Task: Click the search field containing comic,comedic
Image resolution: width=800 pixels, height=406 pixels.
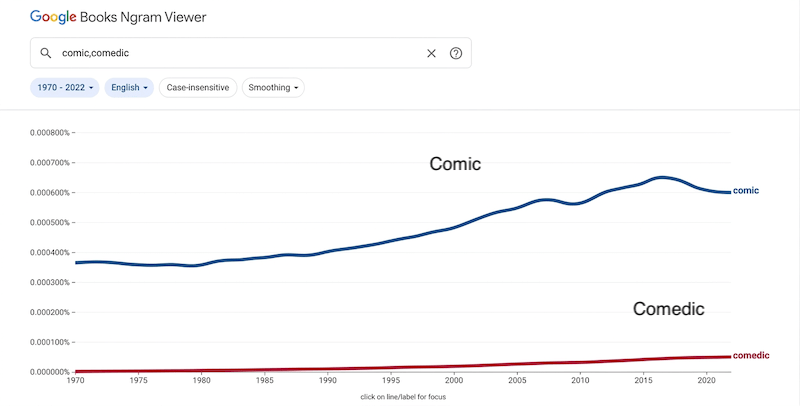Action: click(x=240, y=53)
